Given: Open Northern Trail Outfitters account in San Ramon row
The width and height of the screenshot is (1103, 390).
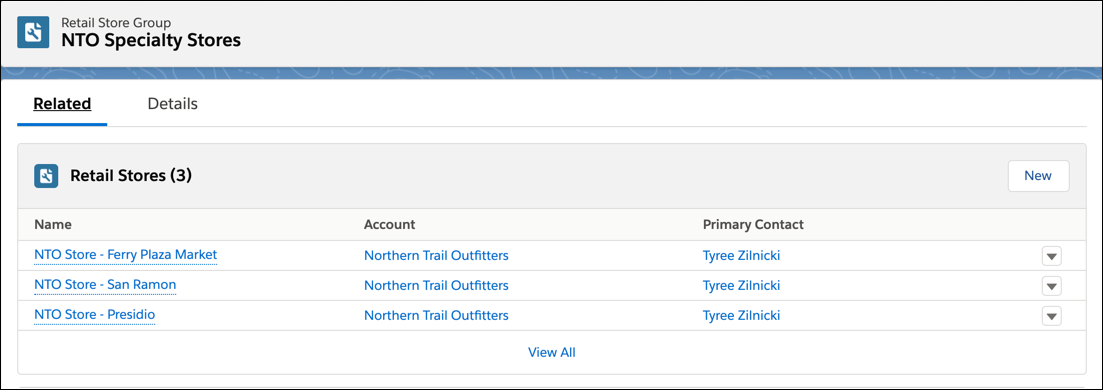Looking at the screenshot, I should click(x=436, y=286).
